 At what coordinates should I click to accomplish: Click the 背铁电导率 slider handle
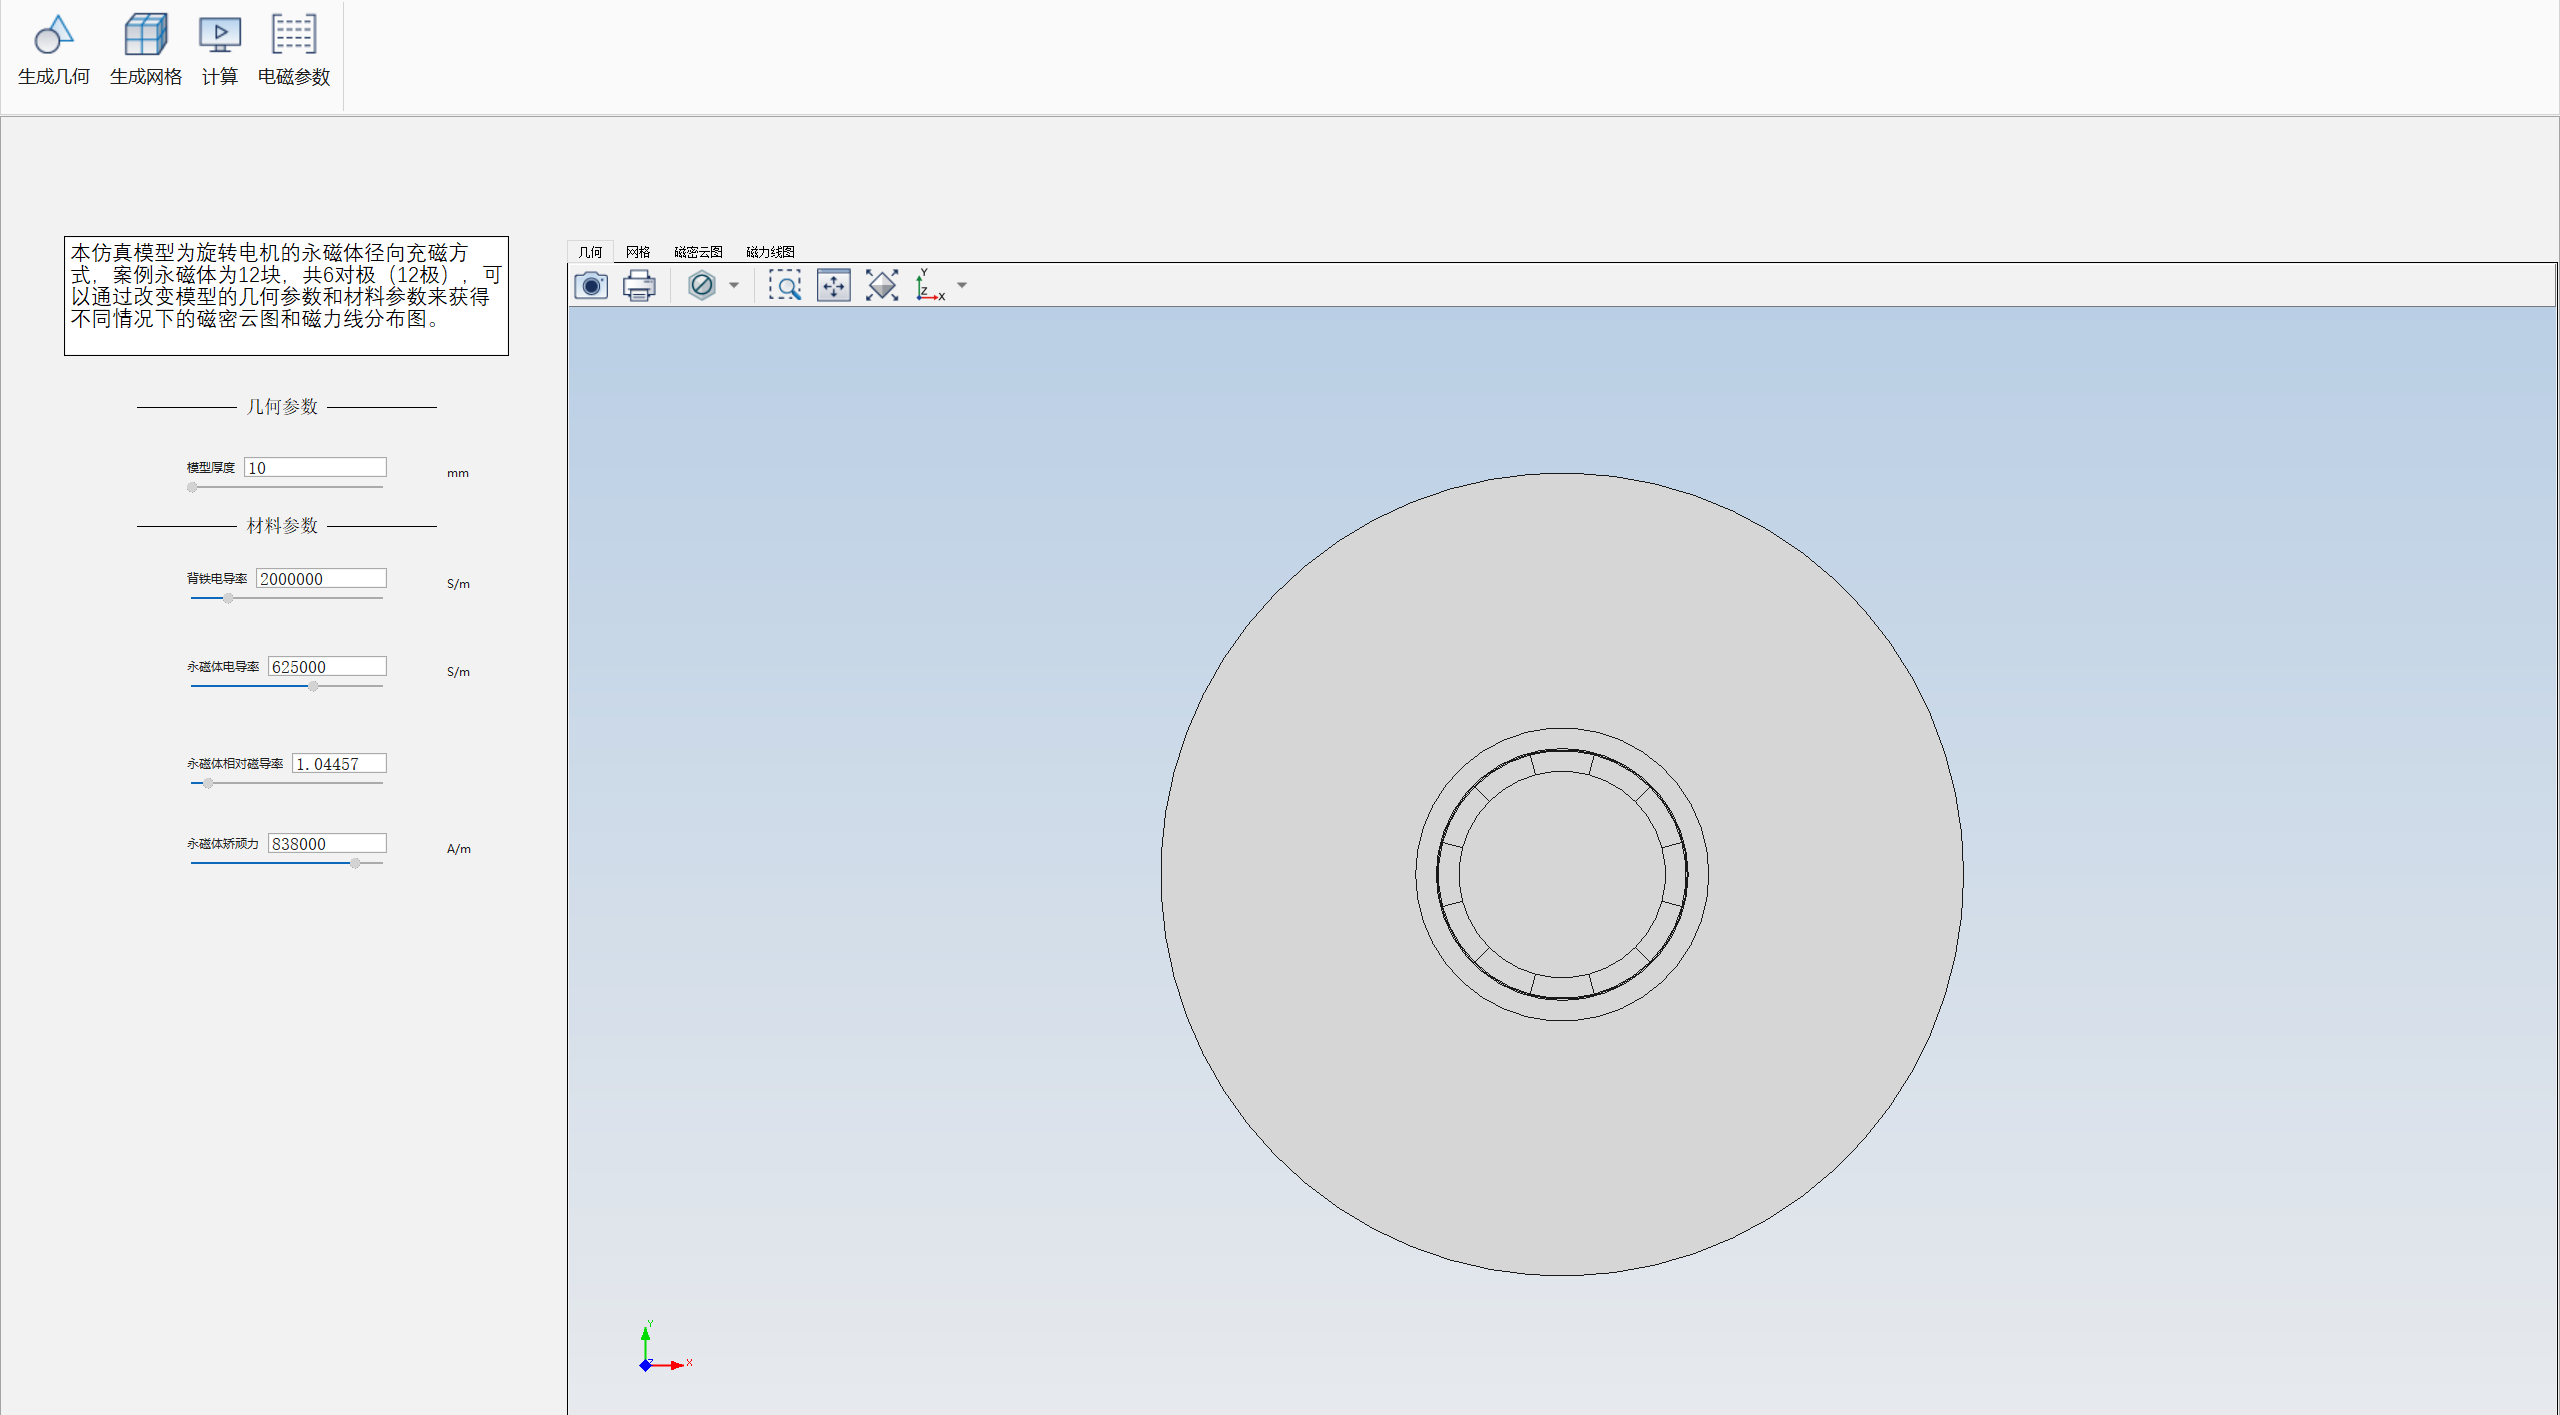pos(228,599)
